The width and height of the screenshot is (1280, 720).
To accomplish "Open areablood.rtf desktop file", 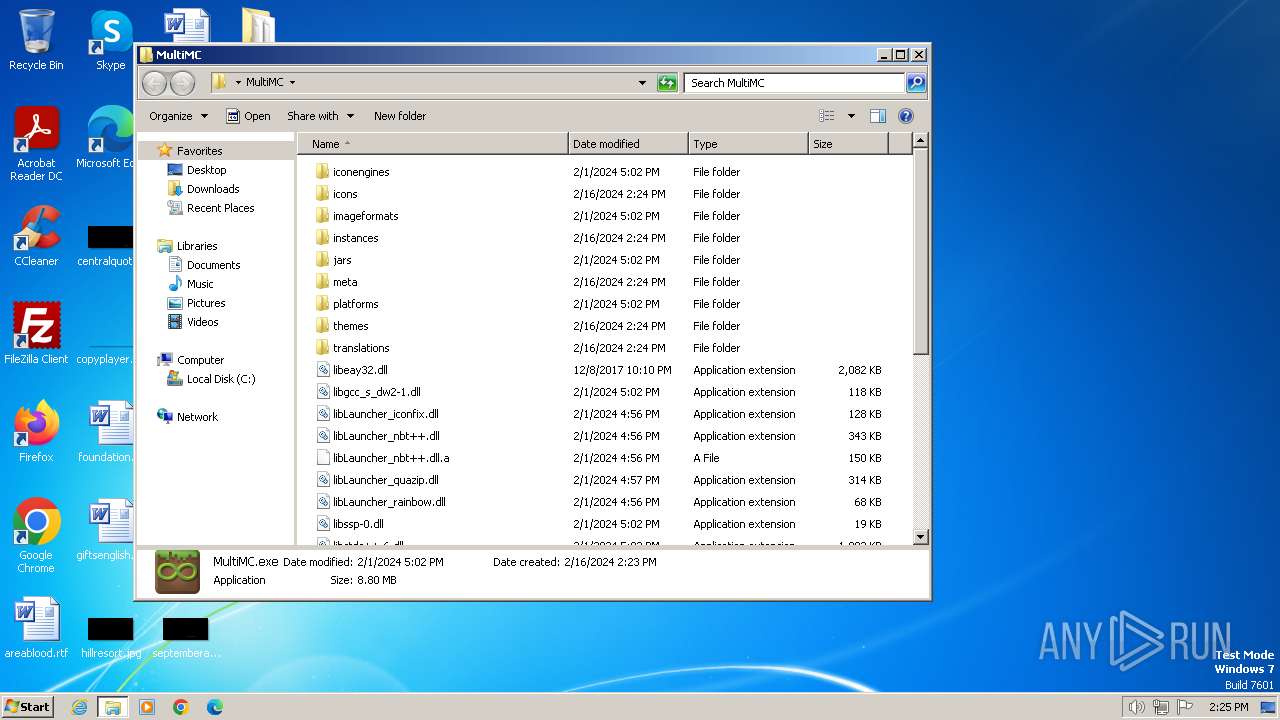I will (36, 628).
